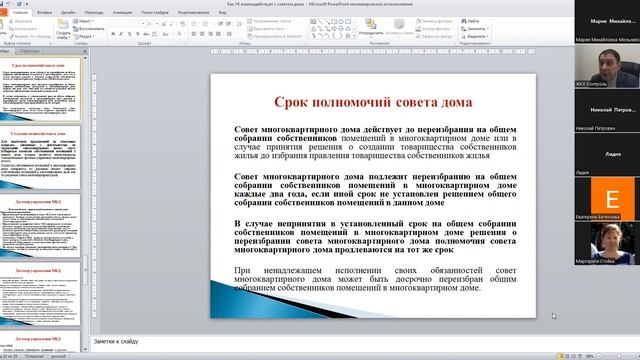Select the star shape in shapes gallery

click(348, 36)
